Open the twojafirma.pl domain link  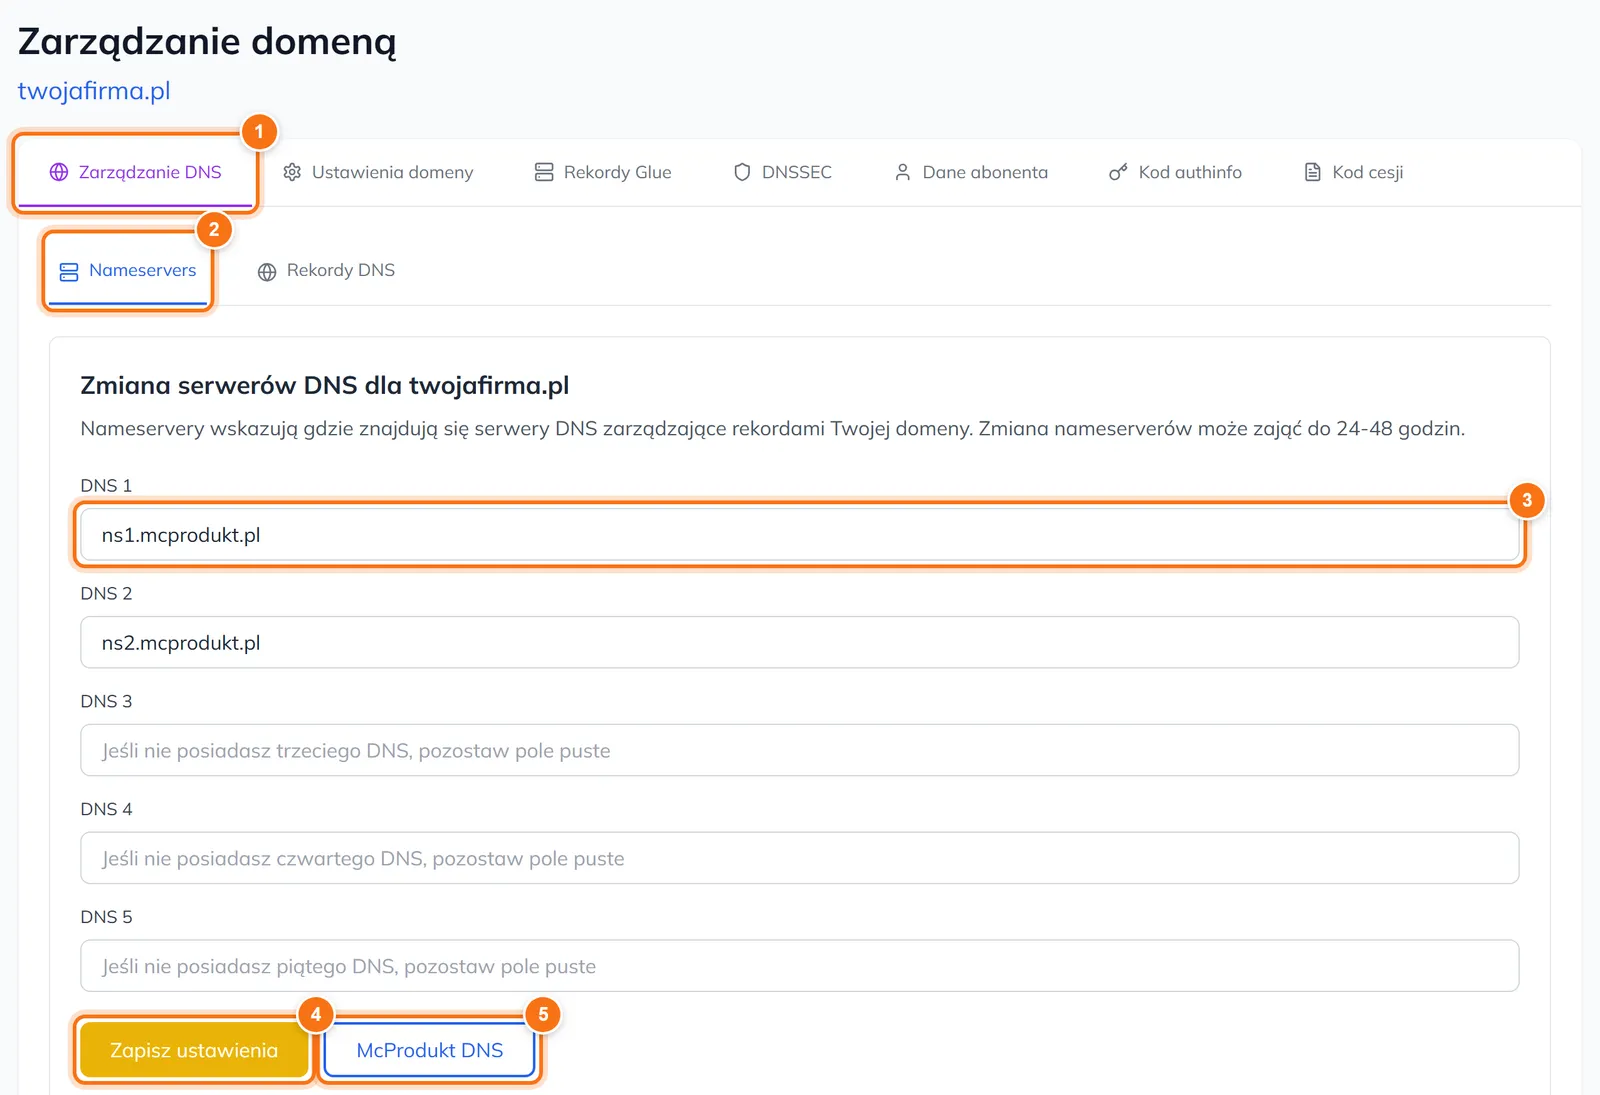[94, 91]
